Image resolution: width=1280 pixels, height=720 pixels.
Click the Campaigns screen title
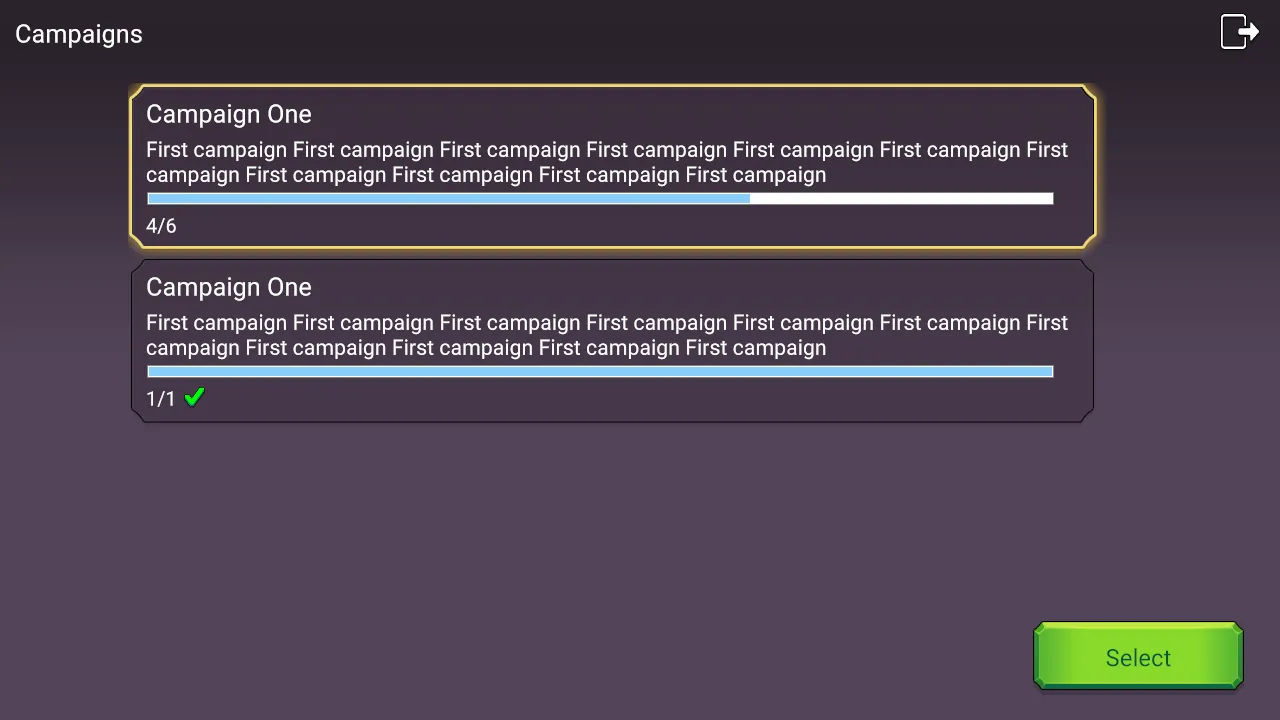(79, 34)
